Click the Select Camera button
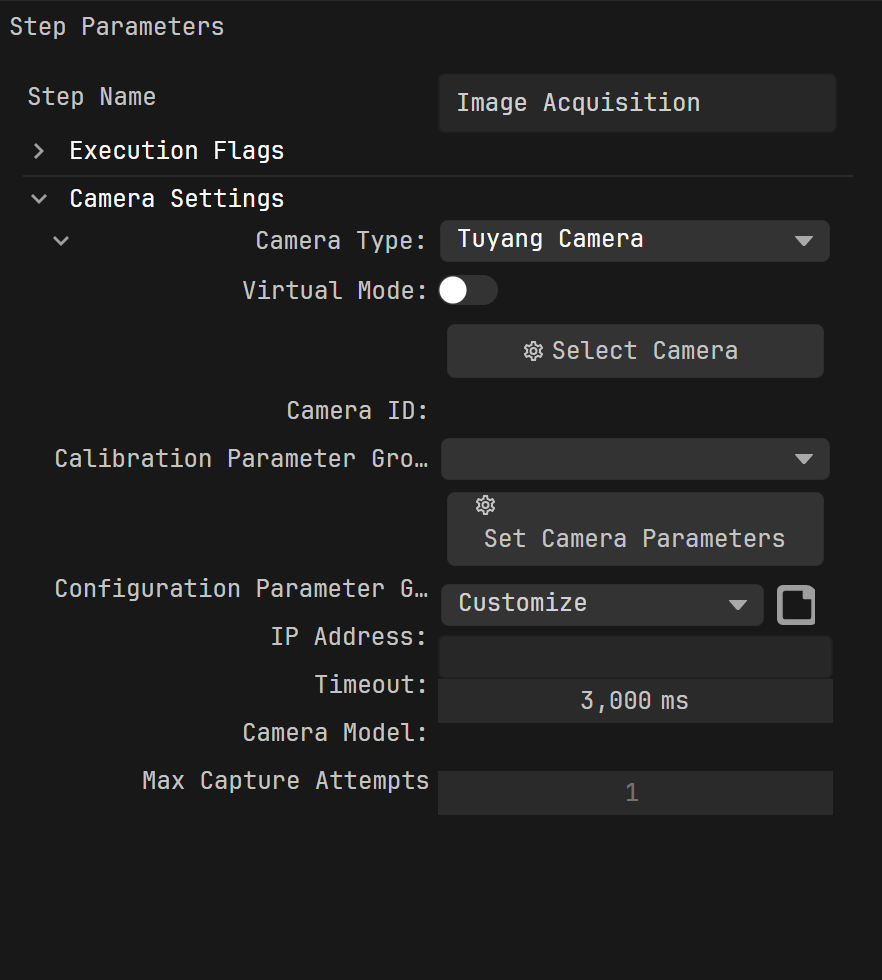882x980 pixels. (x=635, y=351)
